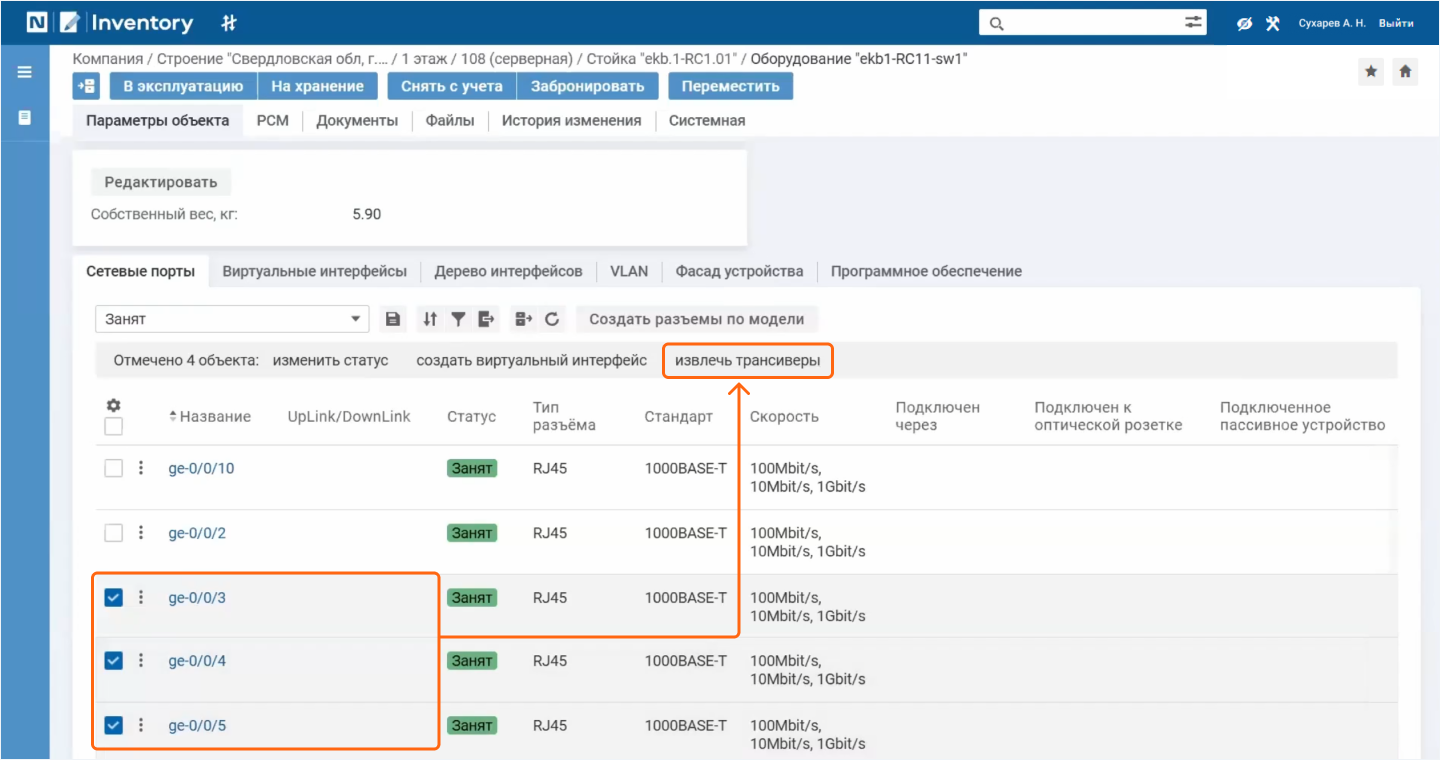
Task: Open the three-dot menu for ge-0/0/2
Action: tap(141, 533)
